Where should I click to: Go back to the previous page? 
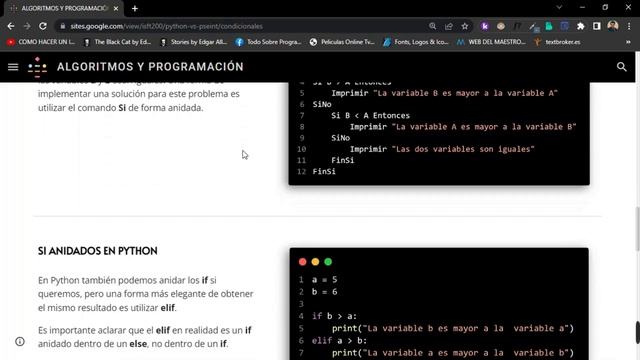(11, 26)
